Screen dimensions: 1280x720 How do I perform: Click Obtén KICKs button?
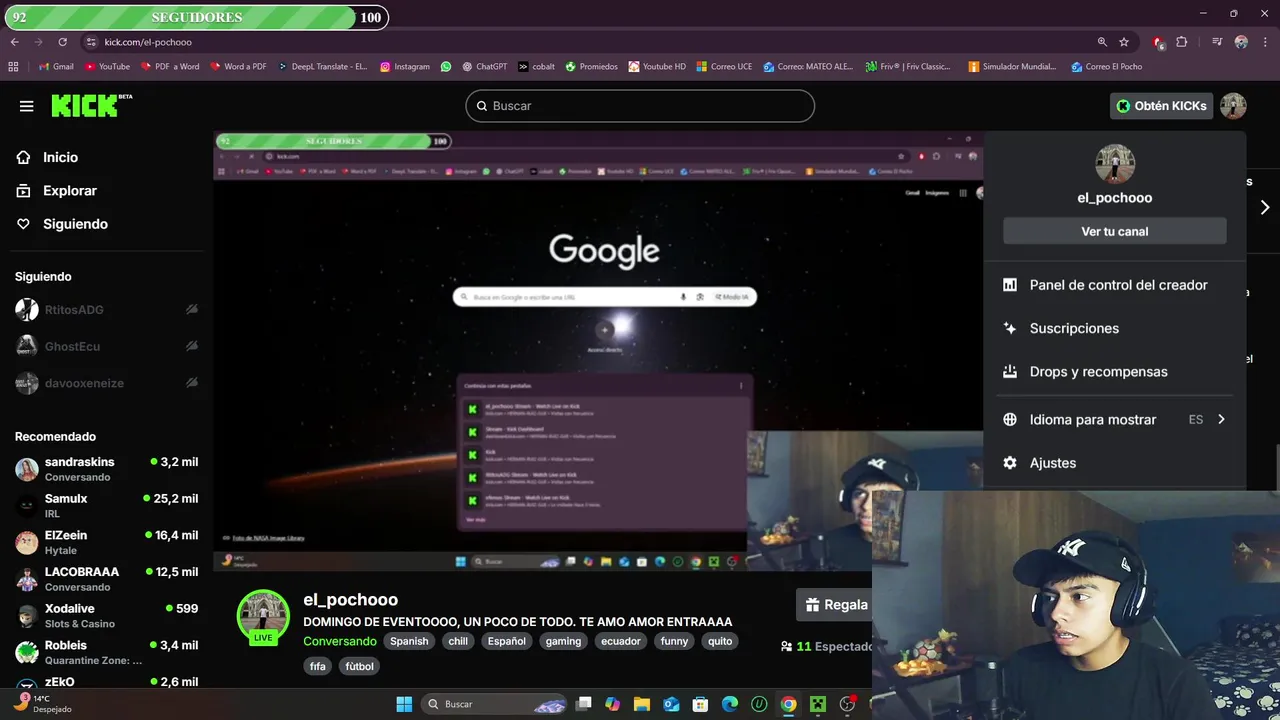(x=1161, y=106)
